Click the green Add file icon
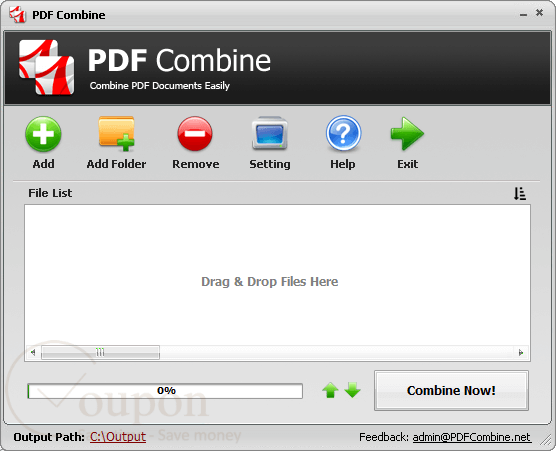The height and width of the screenshot is (451, 556). click(x=43, y=134)
